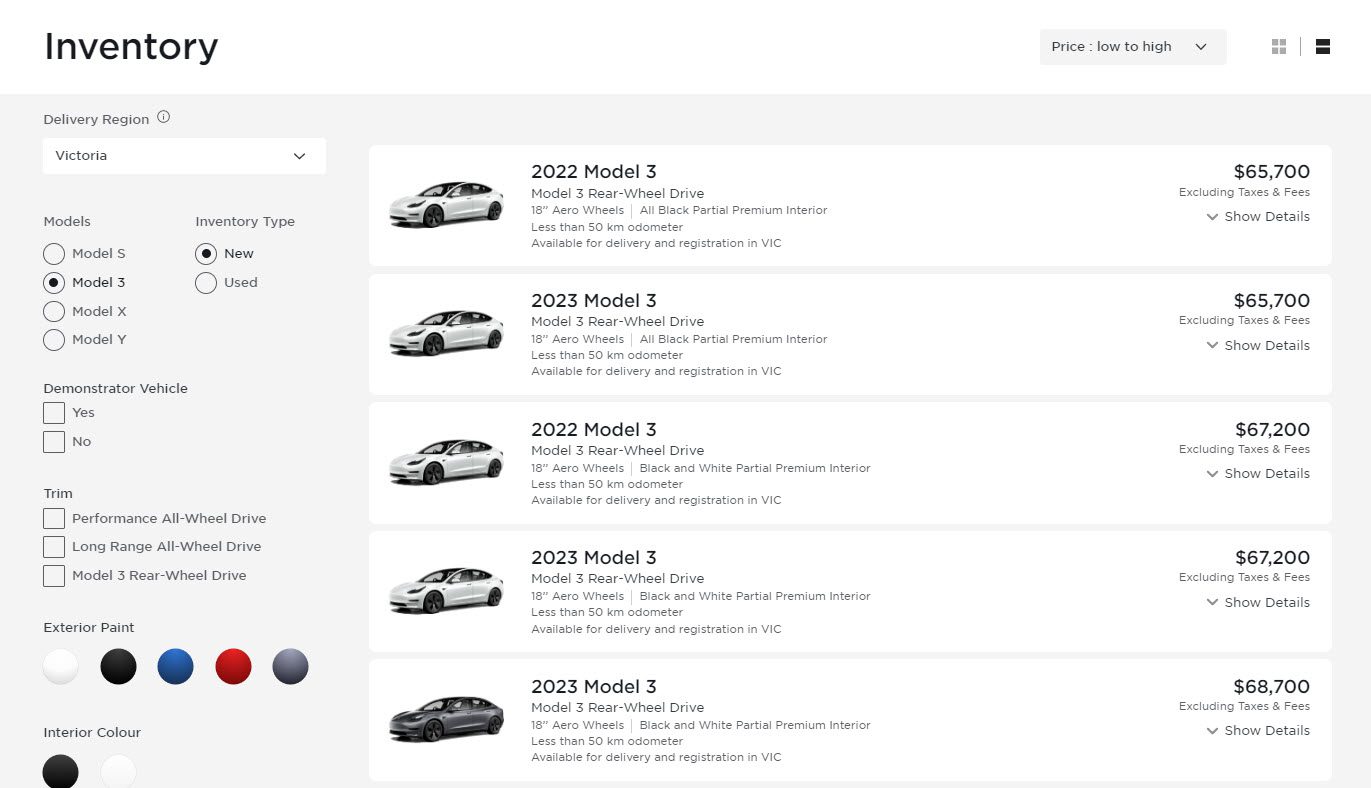Check the Performance All-Wheel Drive trim filter

point(54,518)
